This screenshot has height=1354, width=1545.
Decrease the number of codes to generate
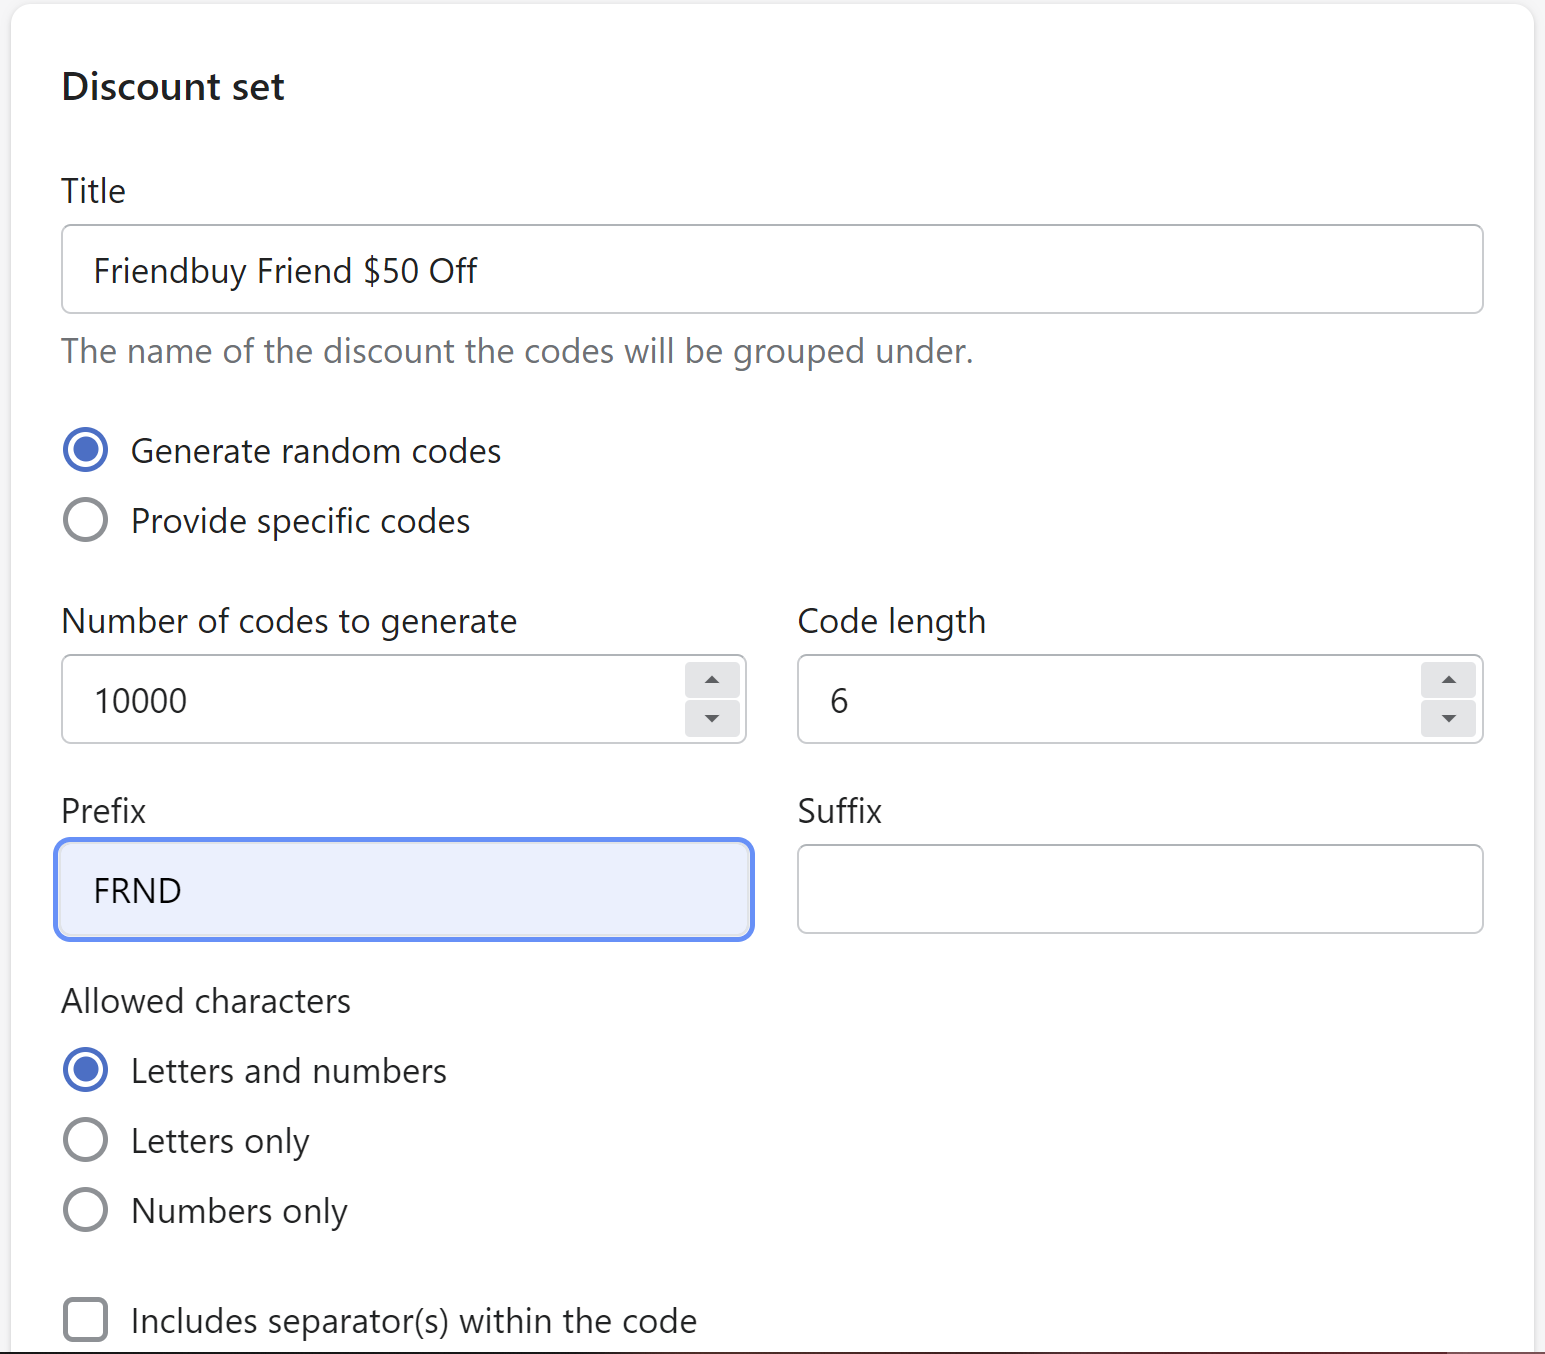point(712,718)
